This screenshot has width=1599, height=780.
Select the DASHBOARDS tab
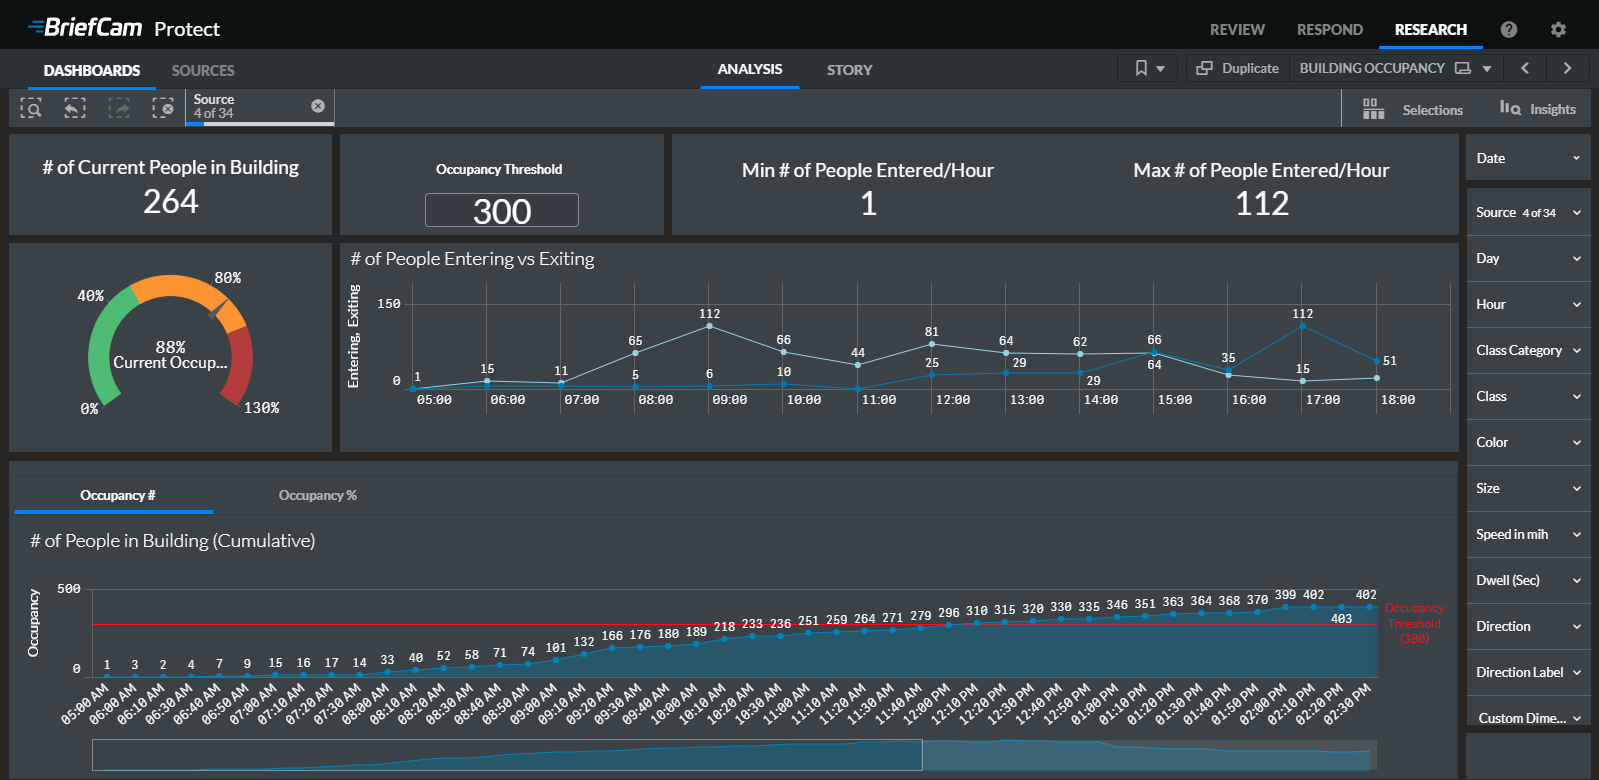[92, 70]
